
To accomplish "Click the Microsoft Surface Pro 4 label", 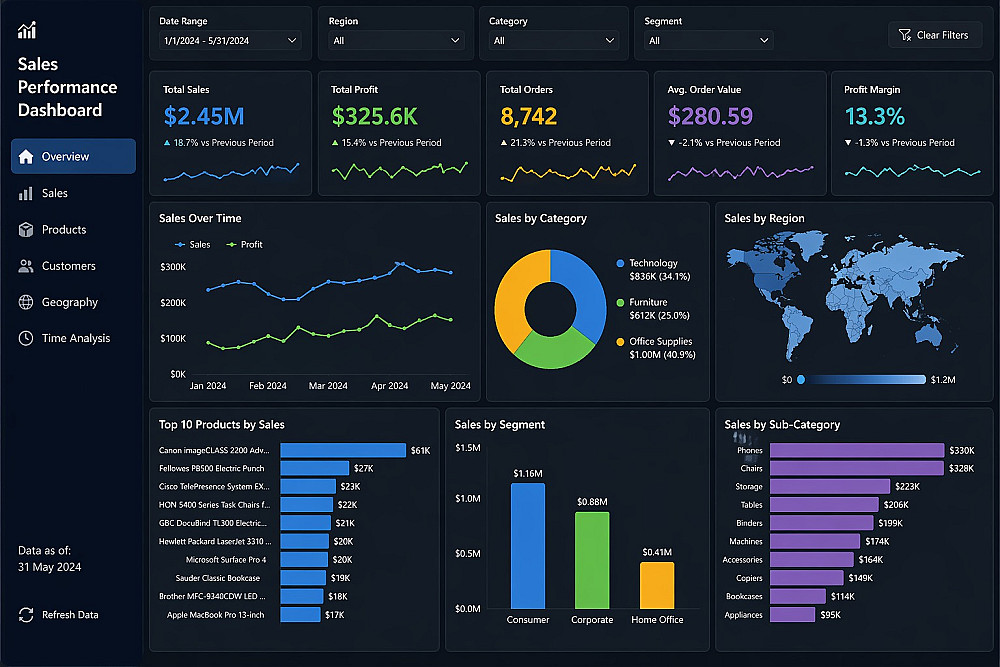I will tap(226, 560).
